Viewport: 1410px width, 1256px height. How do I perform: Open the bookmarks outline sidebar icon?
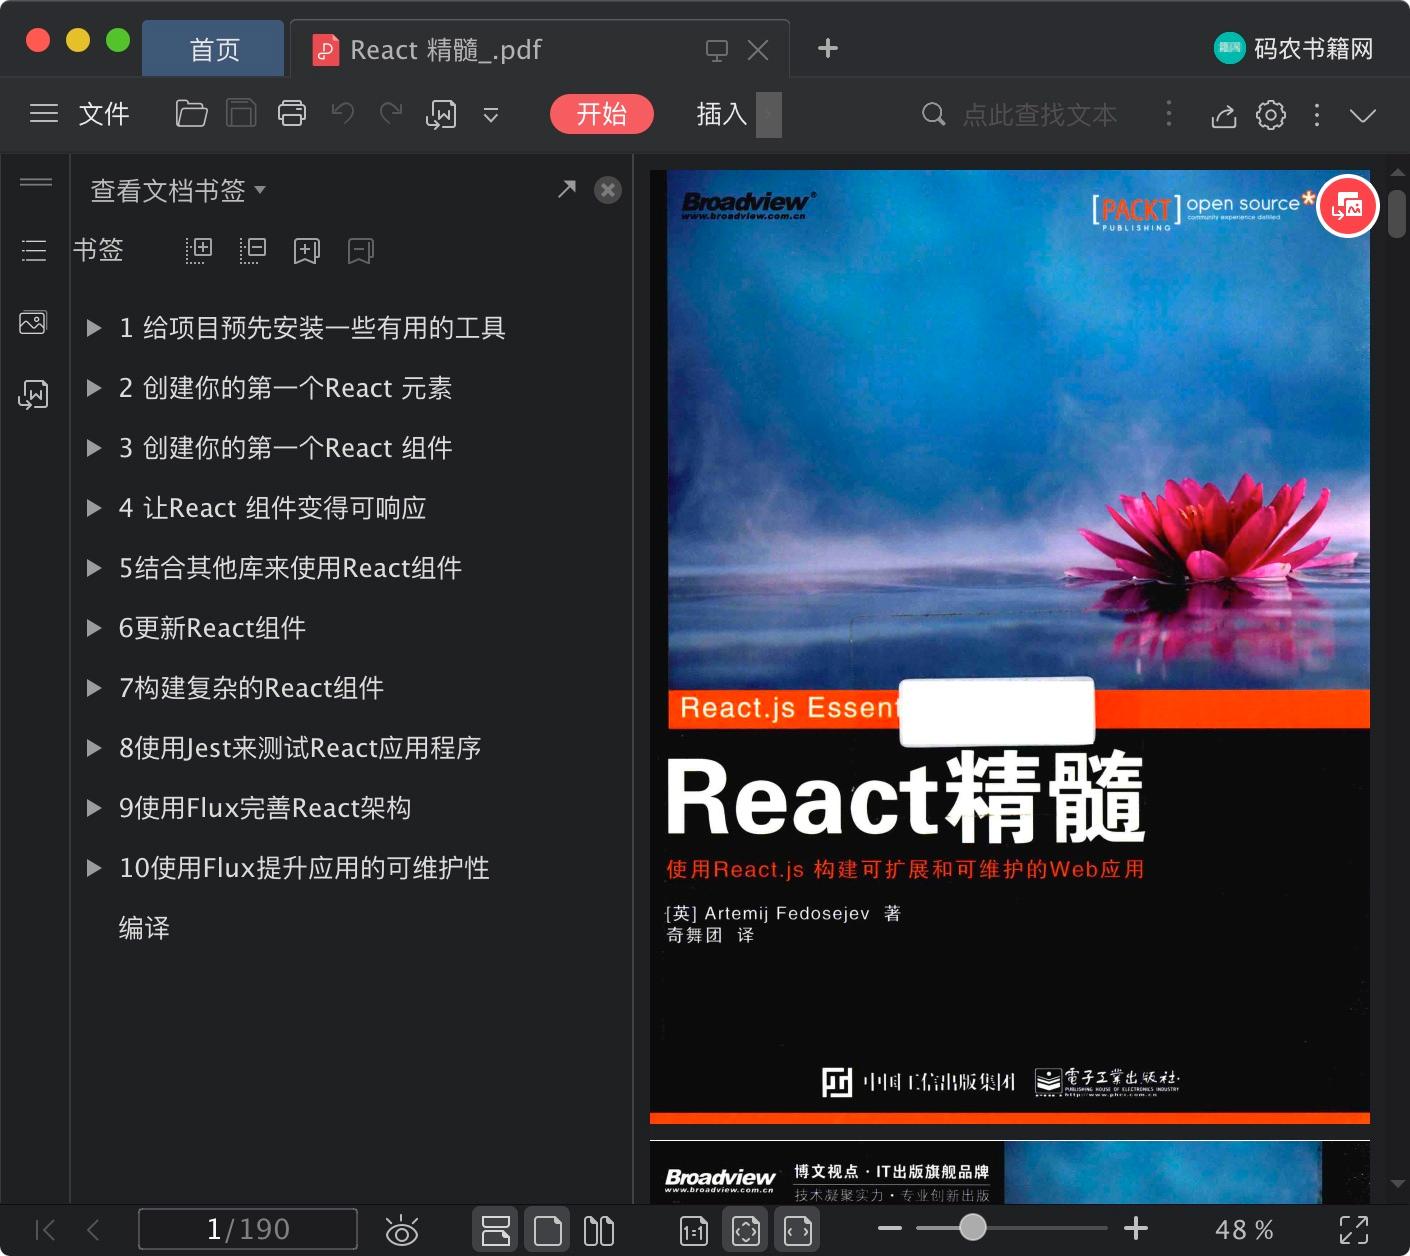pyautogui.click(x=34, y=250)
